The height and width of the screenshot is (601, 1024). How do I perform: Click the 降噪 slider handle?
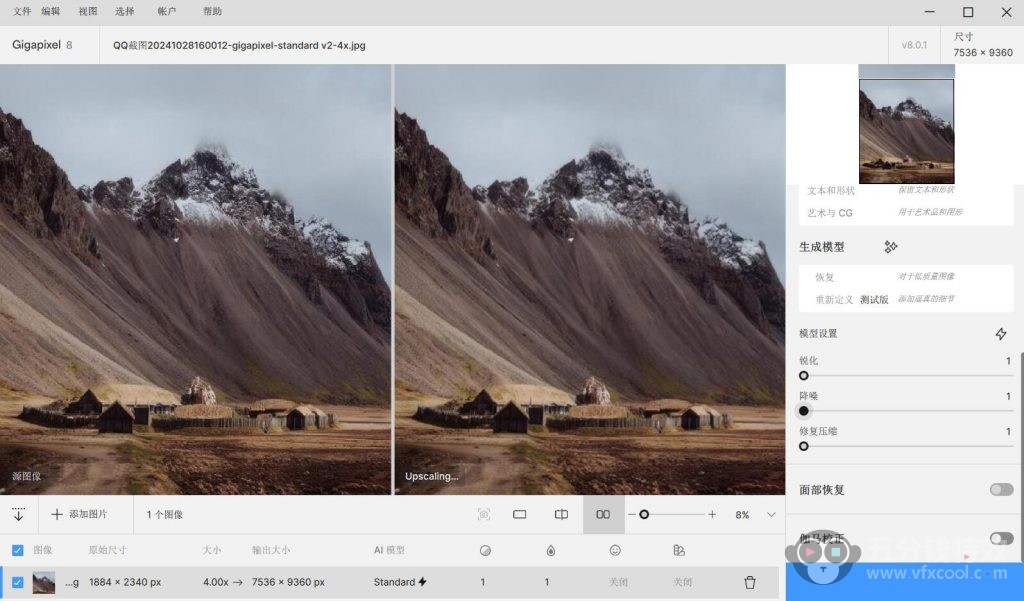[x=804, y=411]
